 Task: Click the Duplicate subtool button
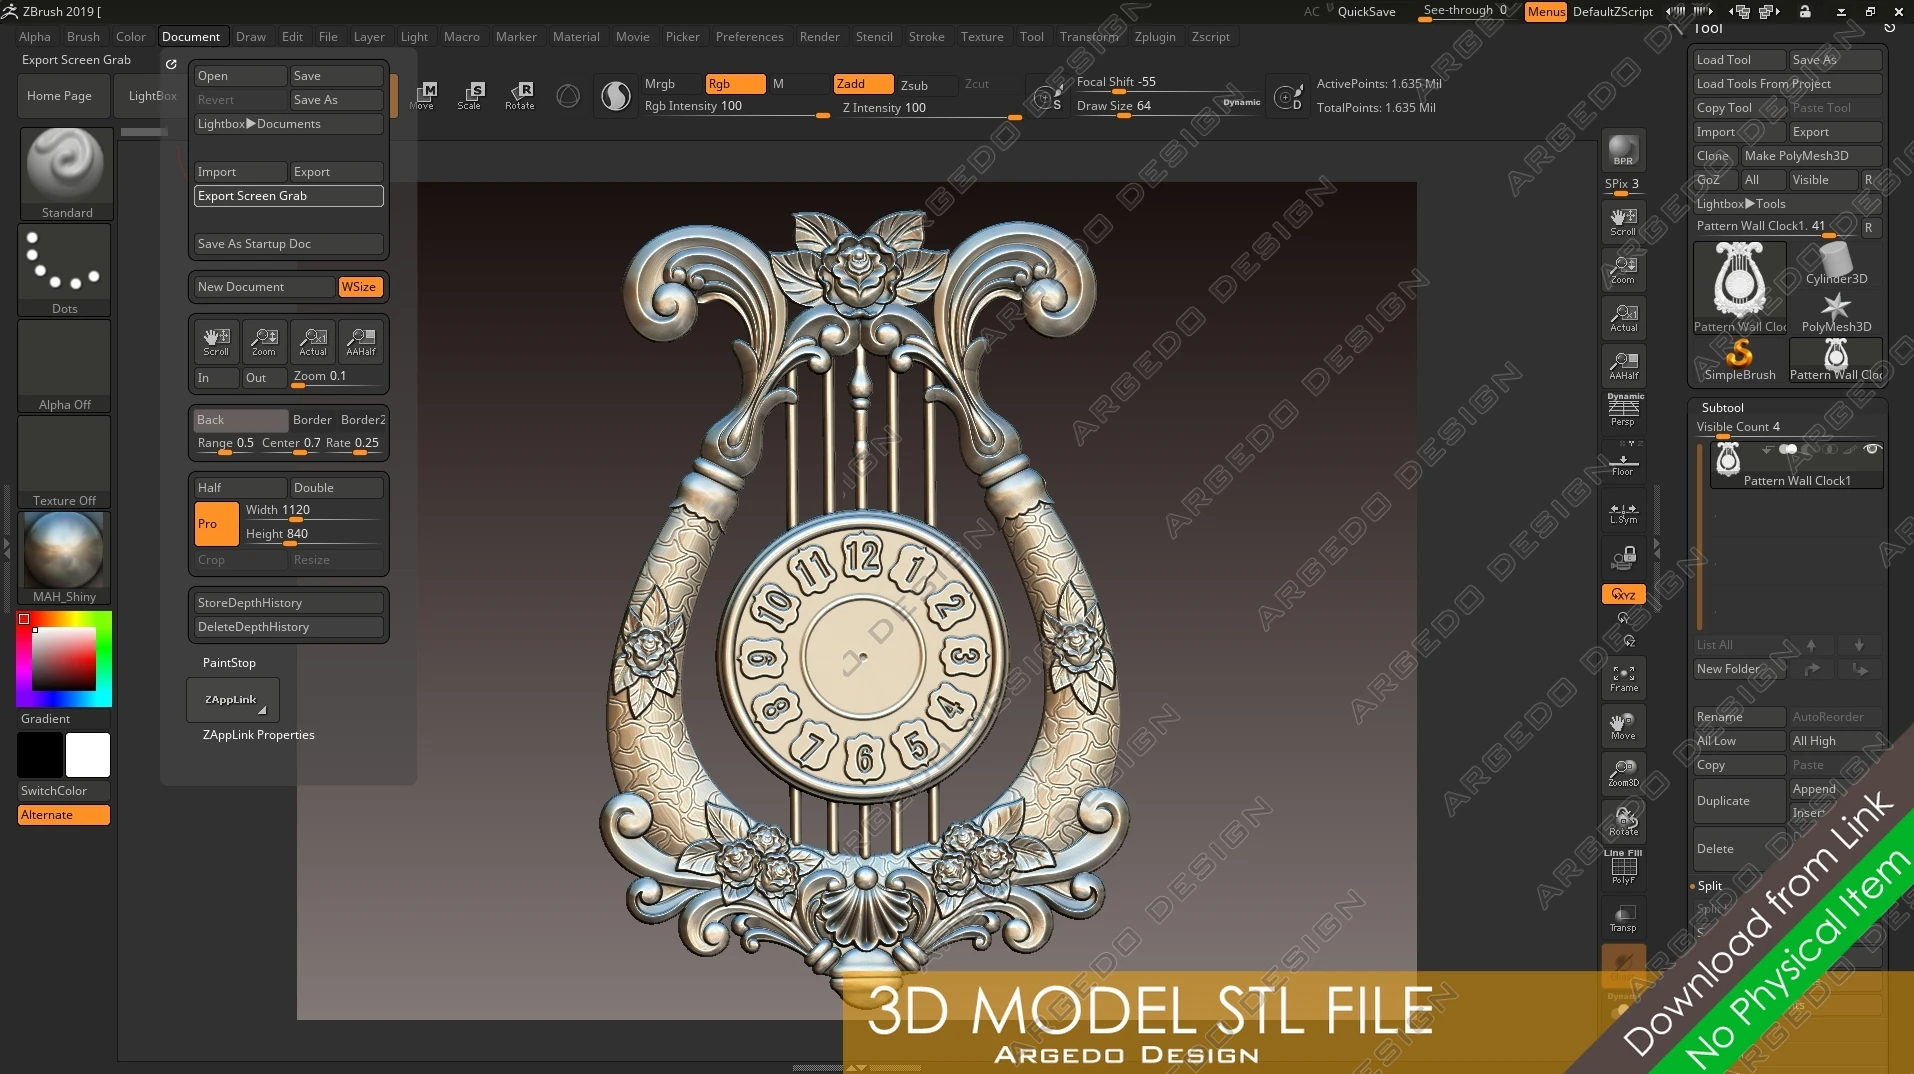tap(1739, 801)
